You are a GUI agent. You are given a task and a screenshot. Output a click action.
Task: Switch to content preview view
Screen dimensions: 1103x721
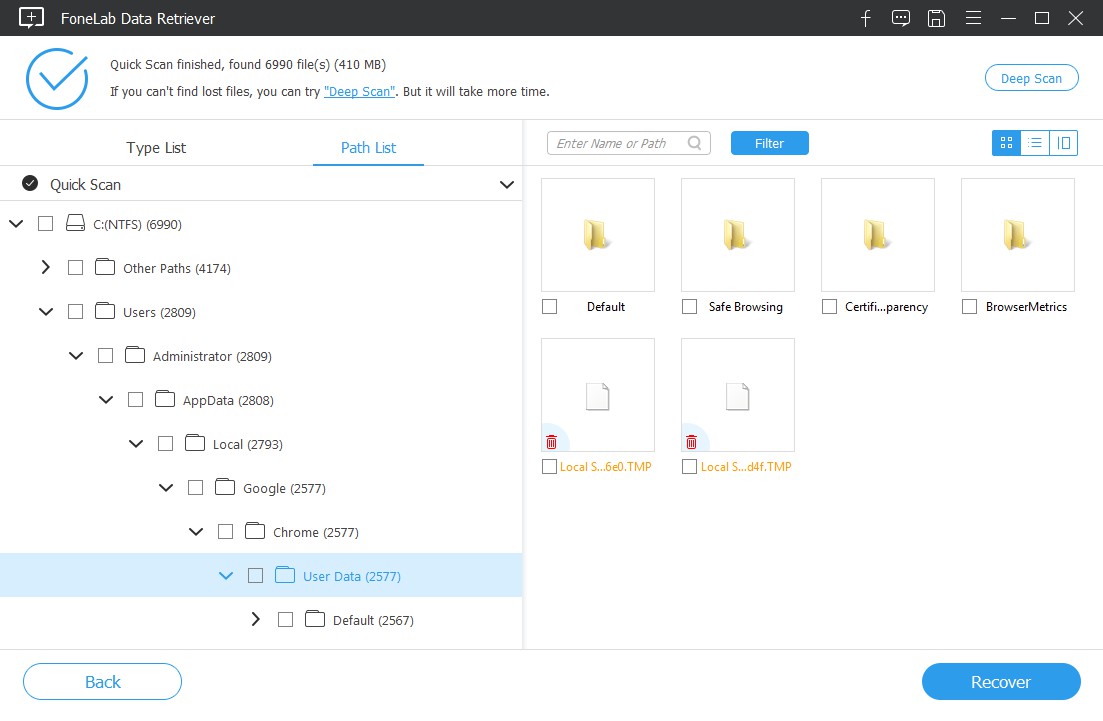click(1064, 143)
